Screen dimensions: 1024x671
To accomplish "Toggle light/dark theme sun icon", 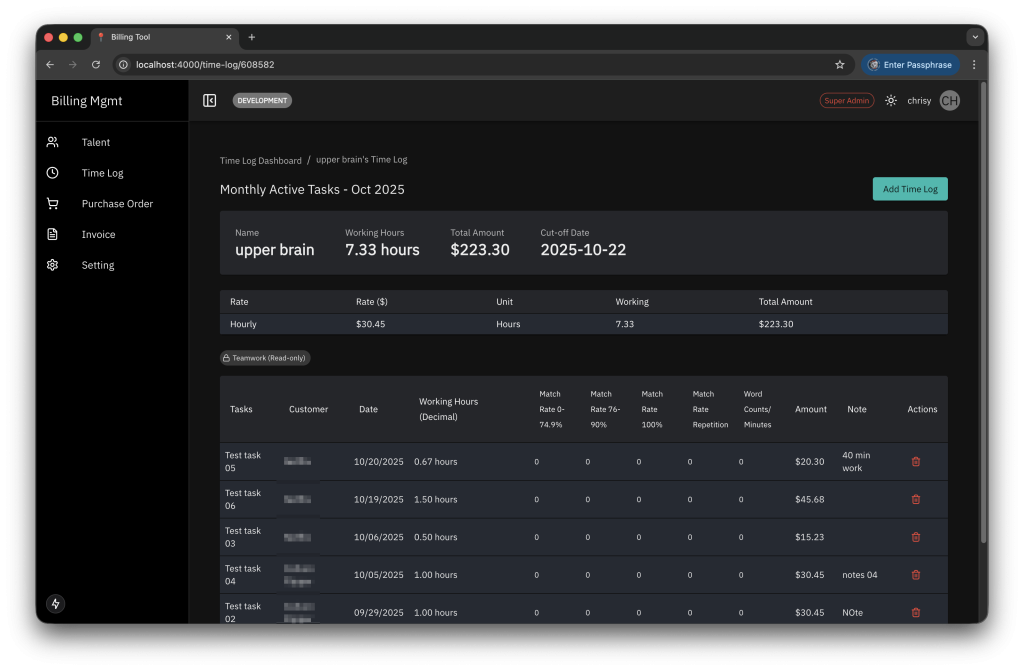I will click(891, 100).
